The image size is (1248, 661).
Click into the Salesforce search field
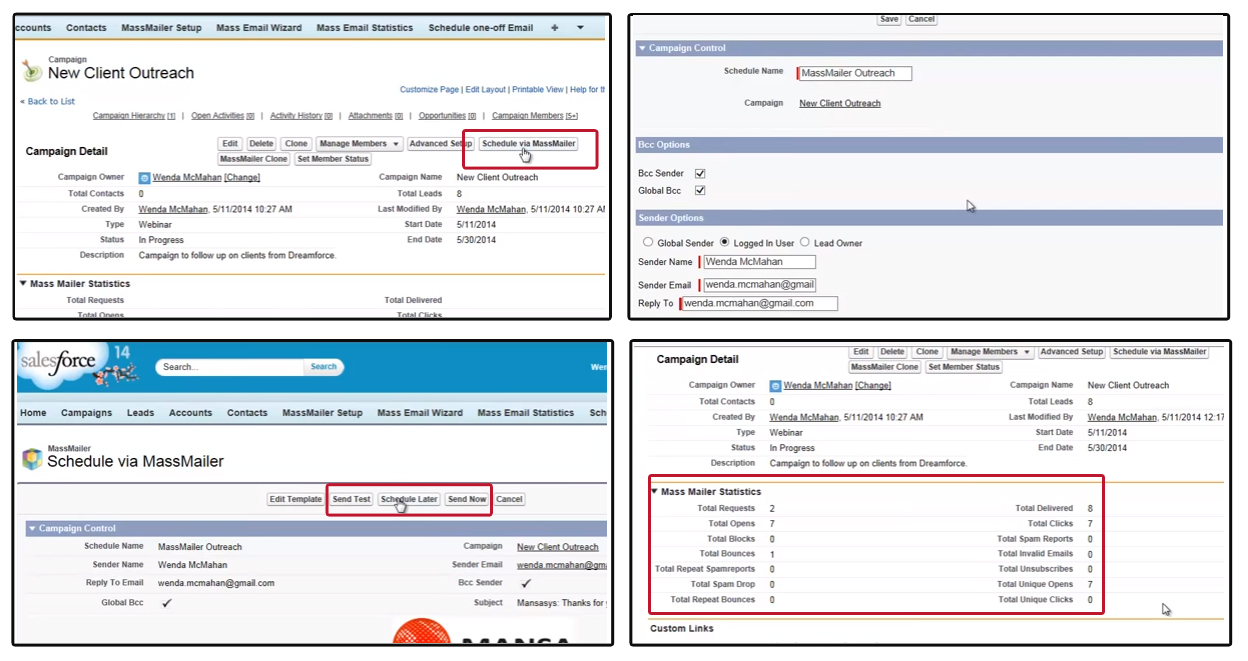[230, 367]
